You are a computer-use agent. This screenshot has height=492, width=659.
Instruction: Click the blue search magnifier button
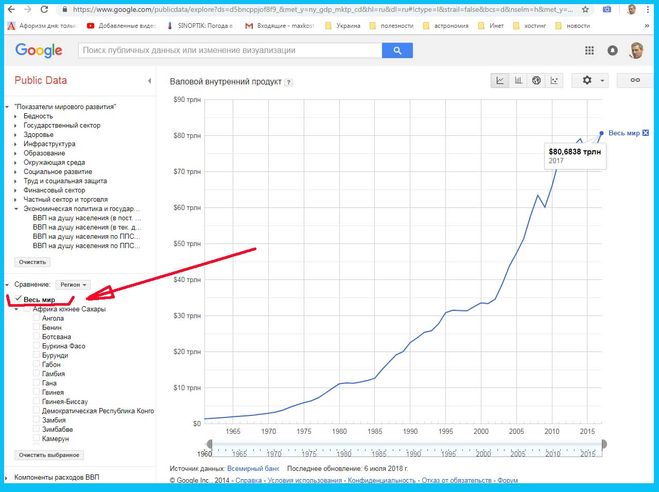click(x=396, y=50)
